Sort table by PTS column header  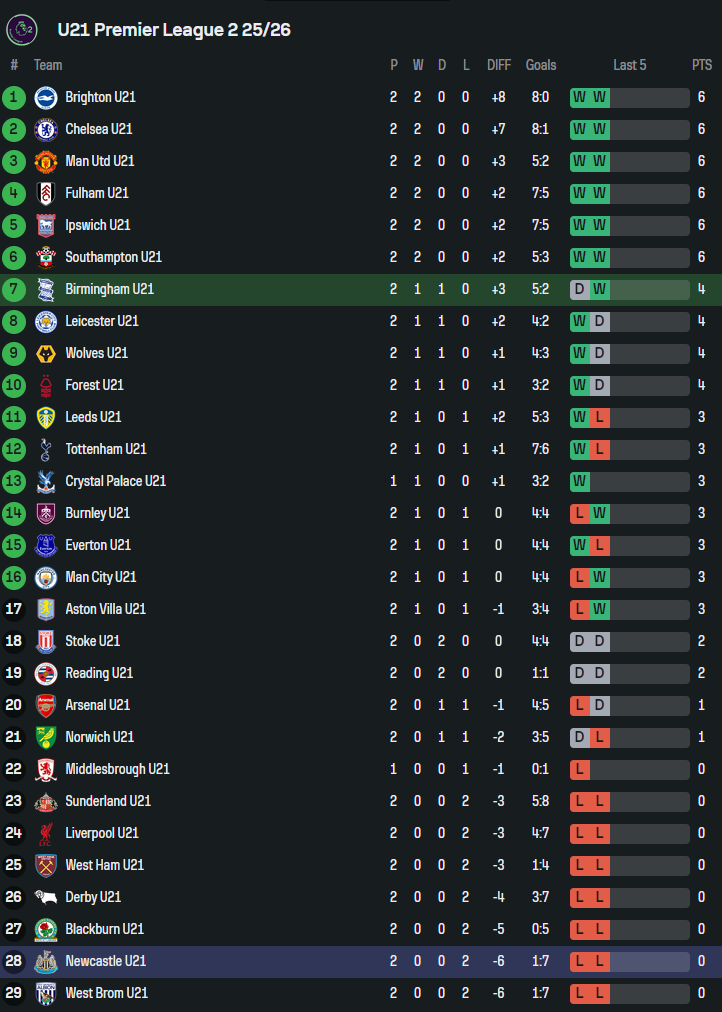(702, 65)
